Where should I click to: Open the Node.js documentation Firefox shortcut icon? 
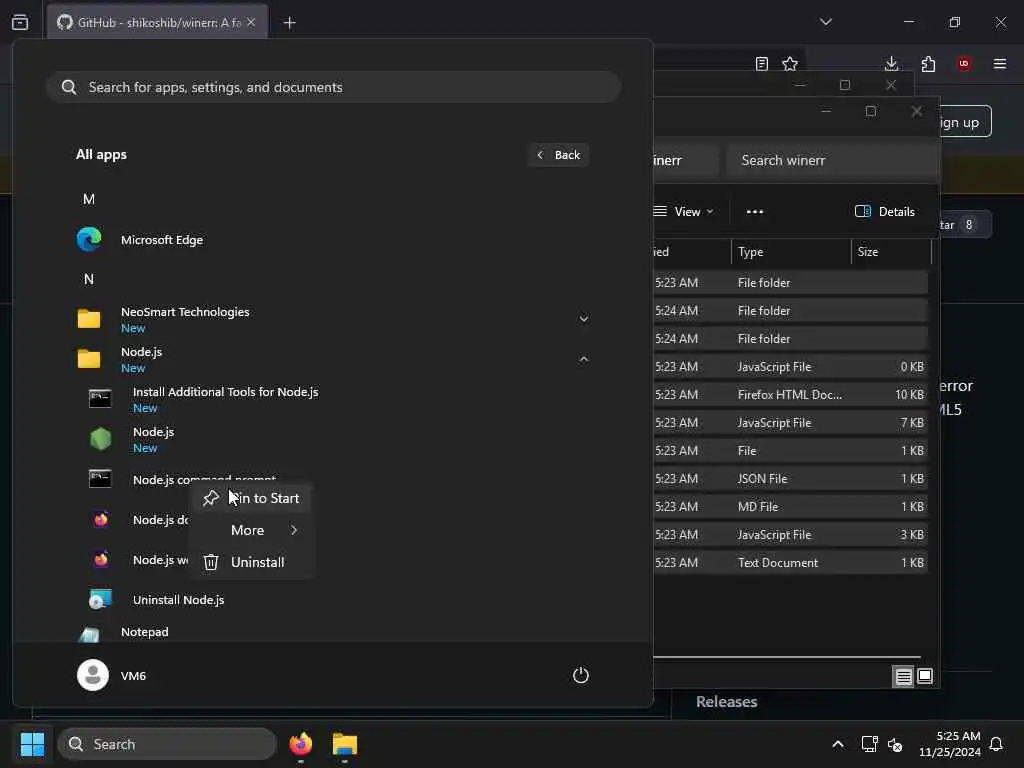click(101, 520)
